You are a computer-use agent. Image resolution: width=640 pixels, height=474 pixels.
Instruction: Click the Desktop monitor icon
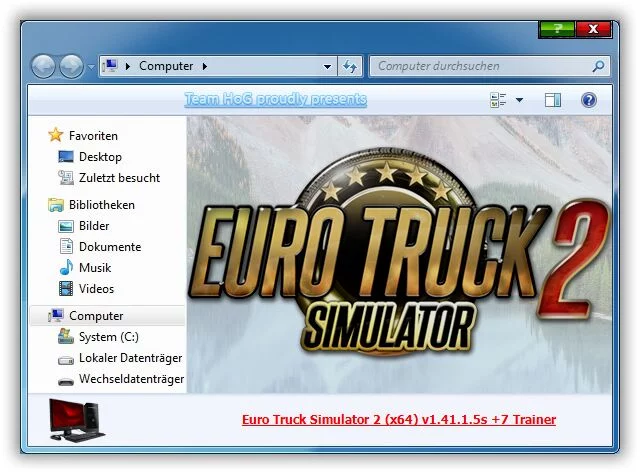[x=66, y=156]
